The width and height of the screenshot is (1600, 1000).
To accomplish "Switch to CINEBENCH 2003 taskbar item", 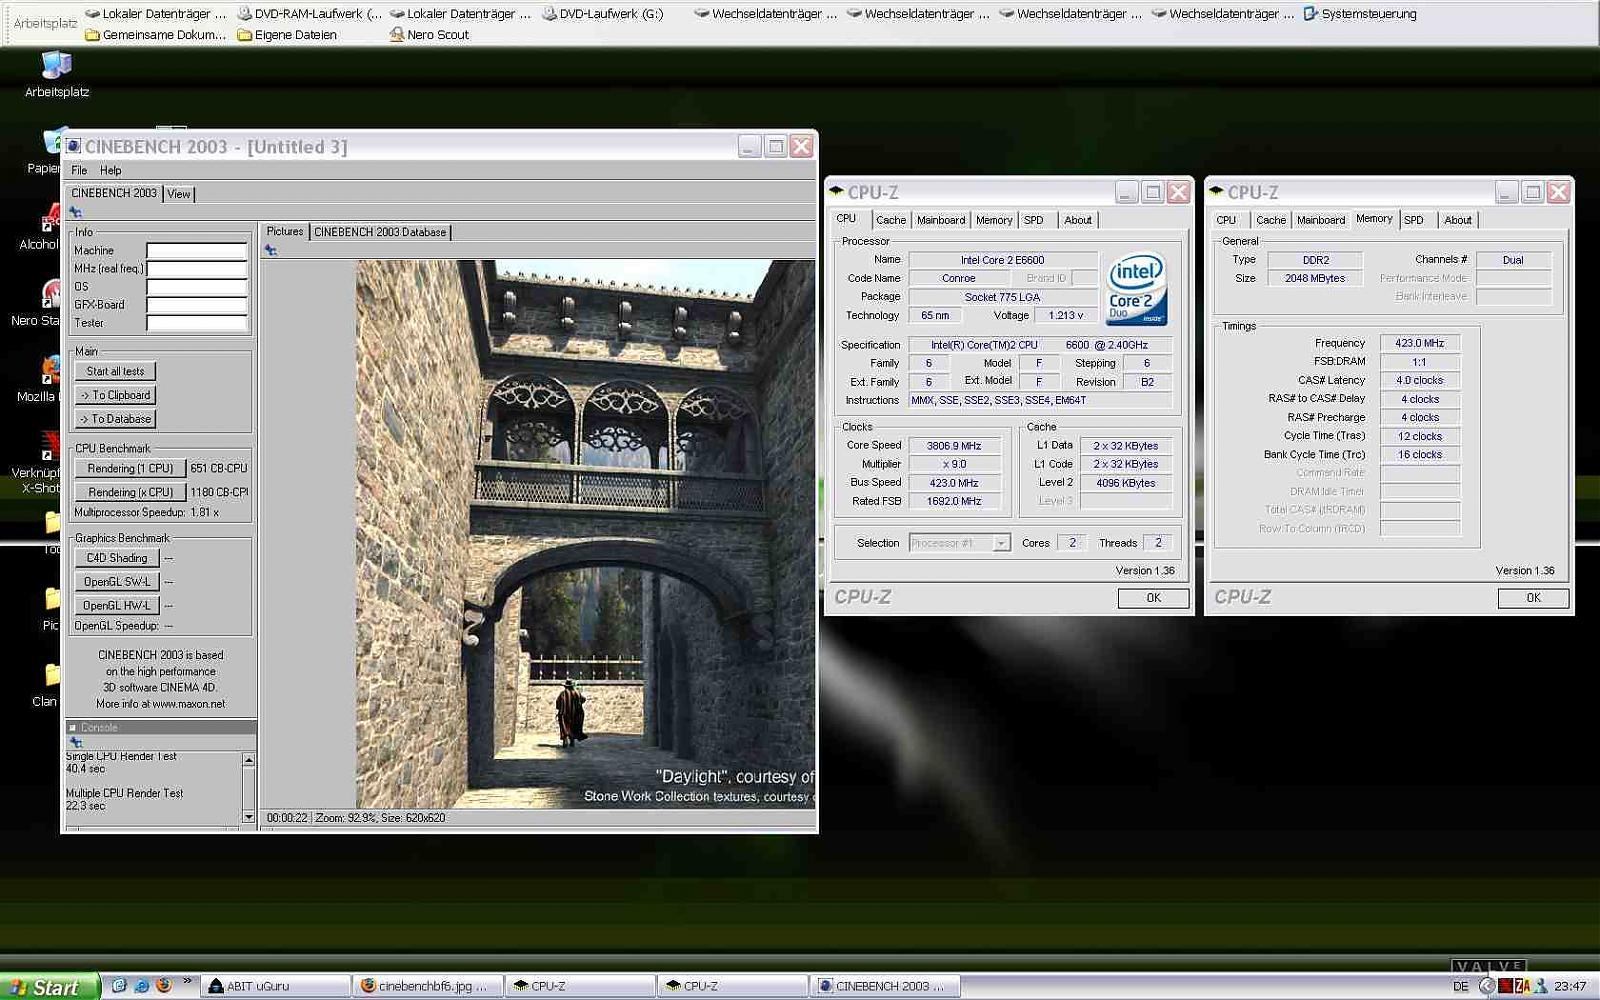I will [885, 986].
